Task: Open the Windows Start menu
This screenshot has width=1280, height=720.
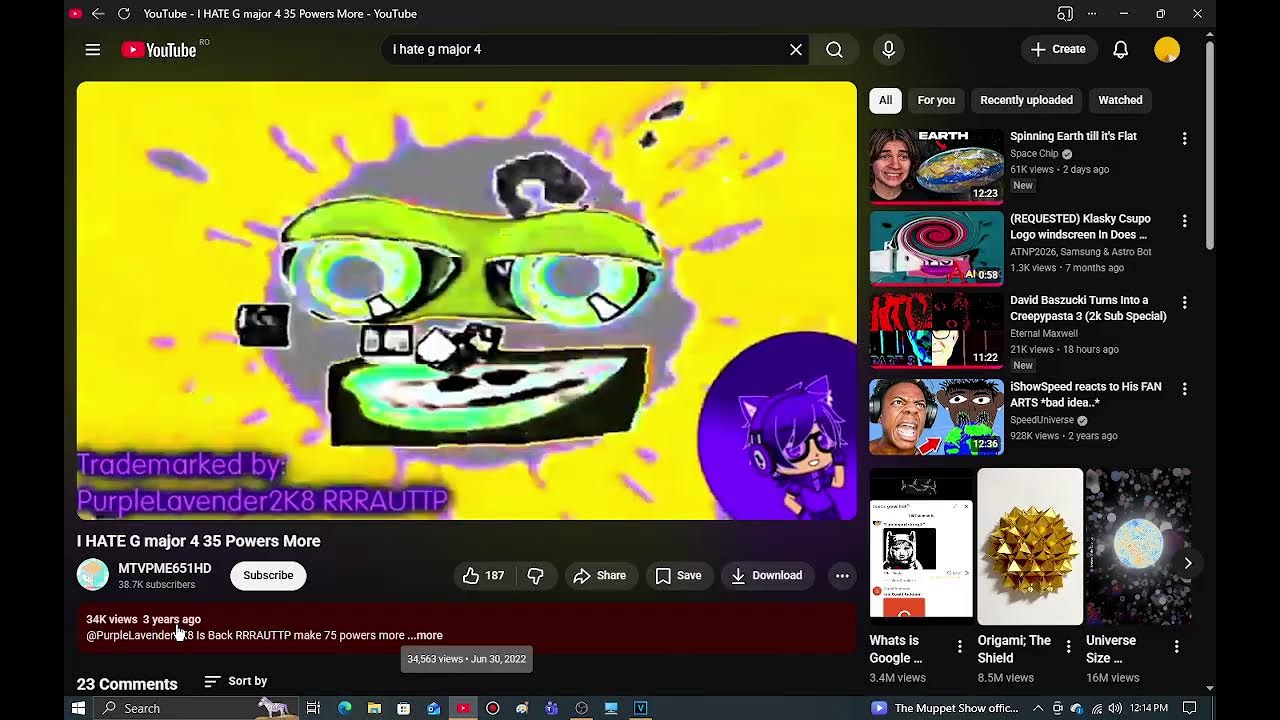Action: [78, 708]
